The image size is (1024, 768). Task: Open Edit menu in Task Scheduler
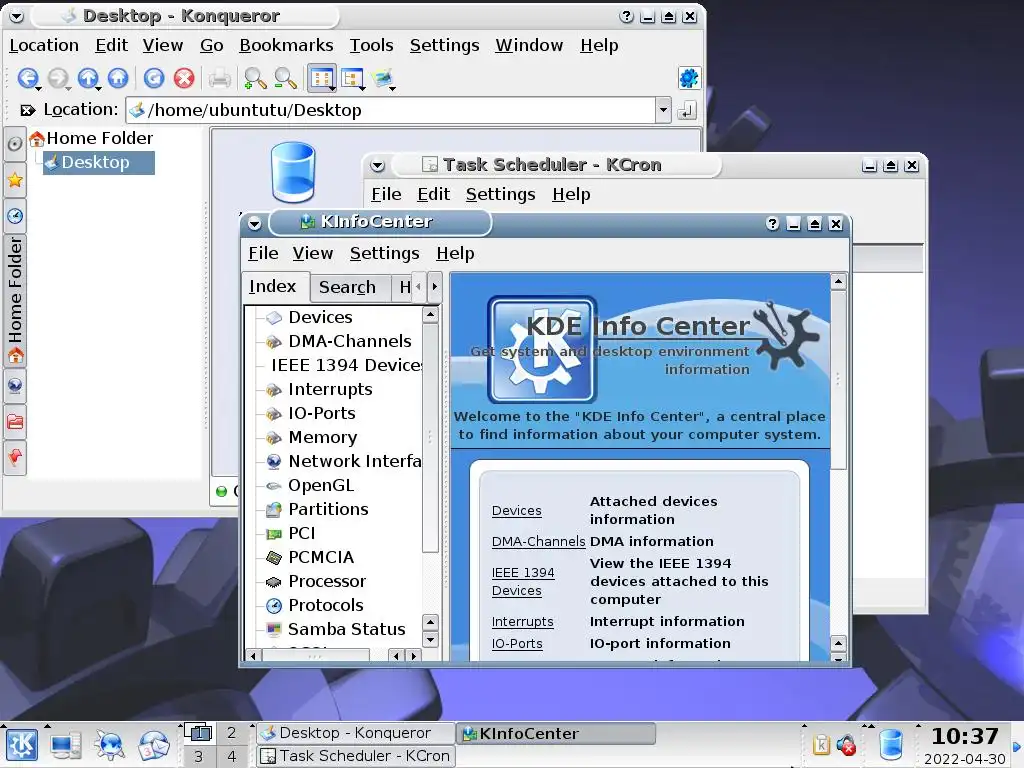click(434, 194)
